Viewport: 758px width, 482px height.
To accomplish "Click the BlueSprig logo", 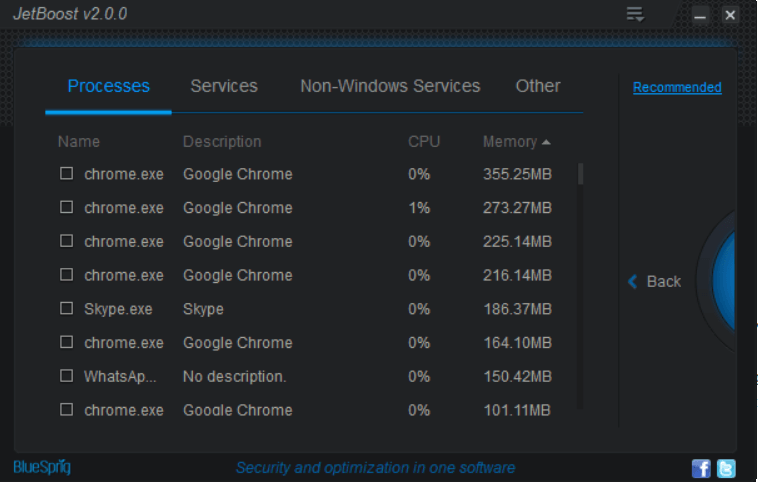I will click(x=42, y=467).
